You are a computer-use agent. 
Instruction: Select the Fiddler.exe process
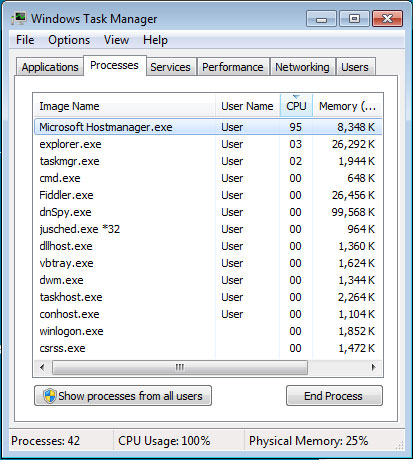(x=208, y=195)
